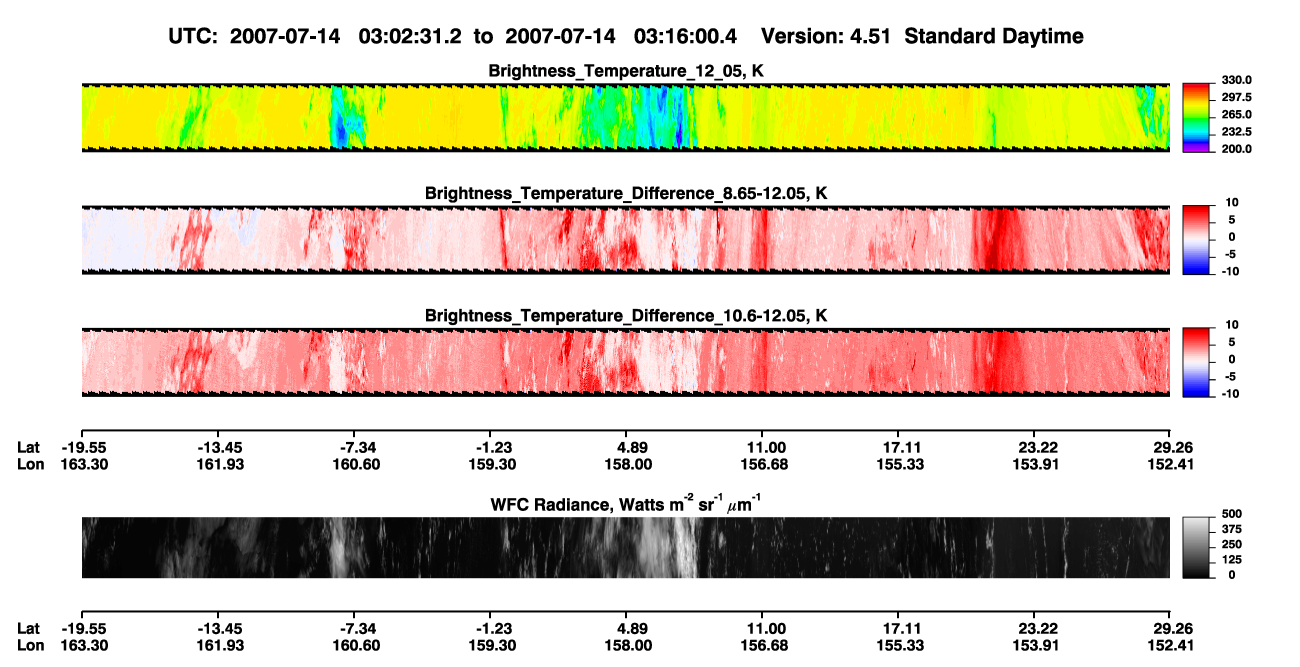Click the 'WFC Radiance' panel title
This screenshot has height=667, width=1300.
[627, 504]
